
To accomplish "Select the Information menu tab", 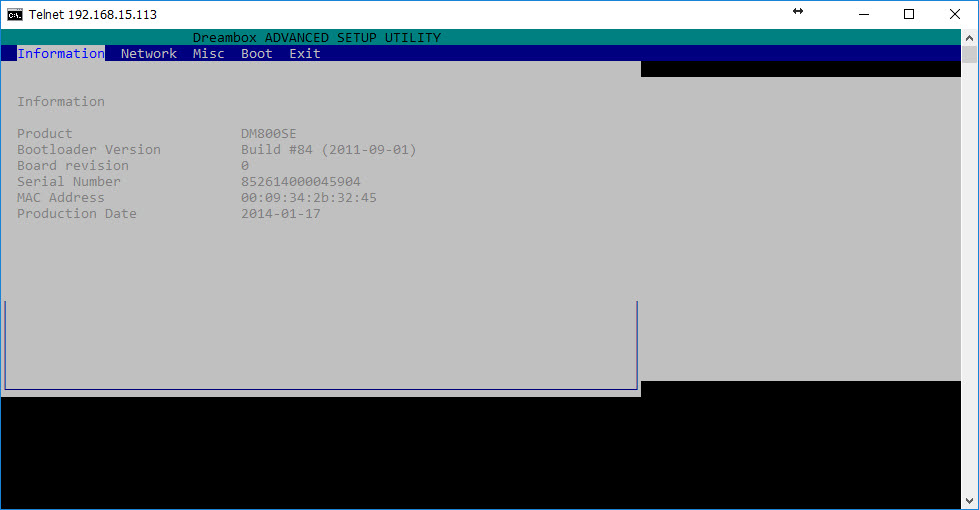I will (61, 54).
